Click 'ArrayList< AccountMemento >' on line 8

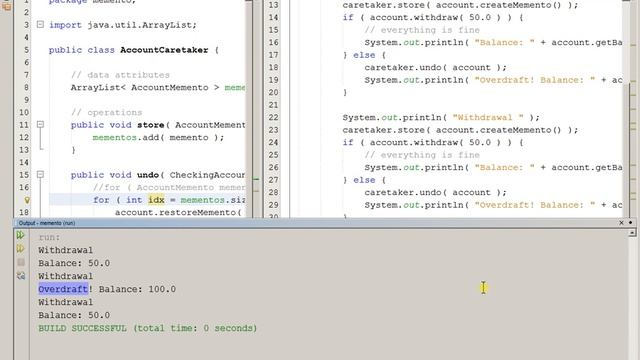point(145,87)
